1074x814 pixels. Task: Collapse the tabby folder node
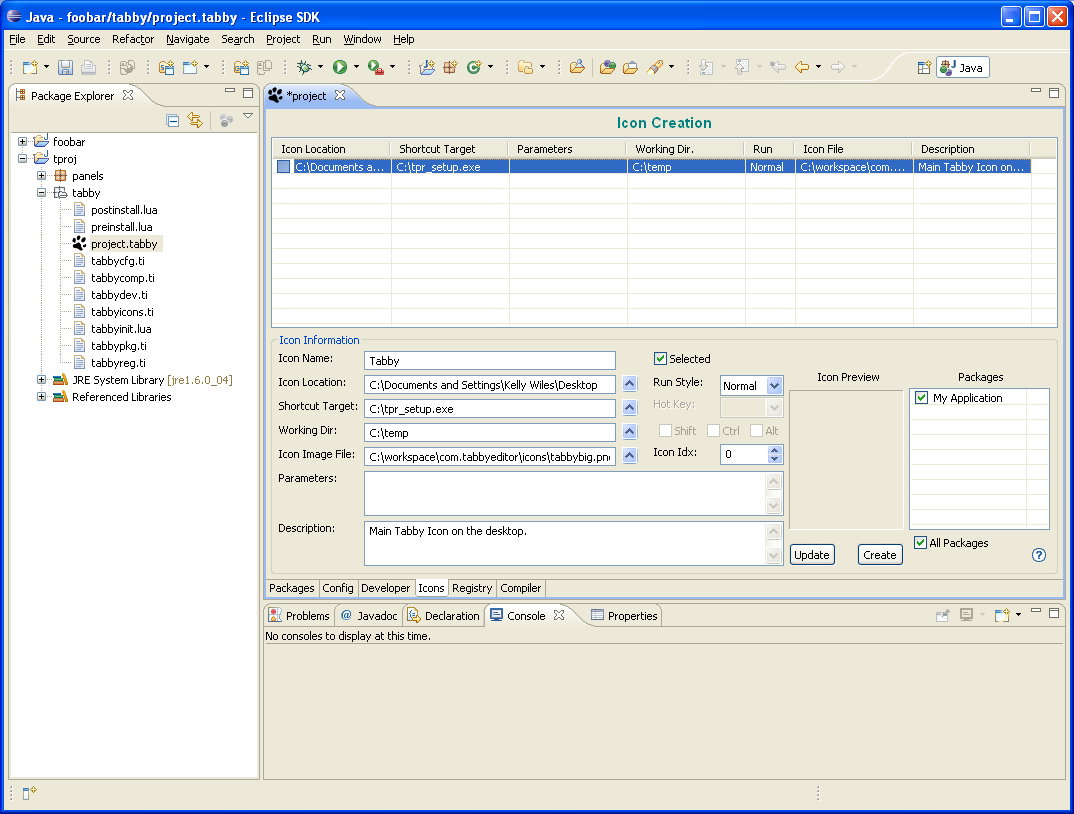[x=42, y=193]
